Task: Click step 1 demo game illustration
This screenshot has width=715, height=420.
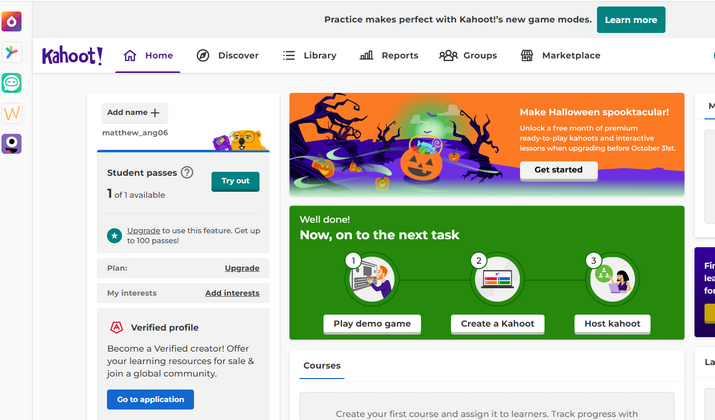Action: (372, 279)
